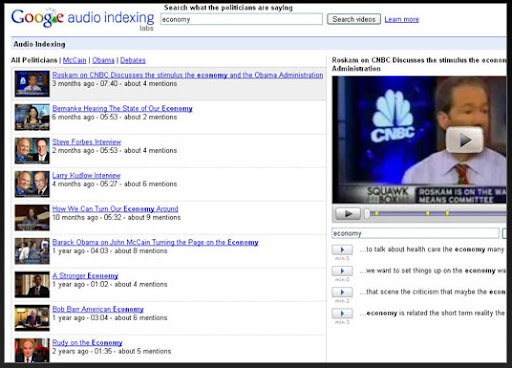Play the 'economy is related' snippet

click(342, 314)
